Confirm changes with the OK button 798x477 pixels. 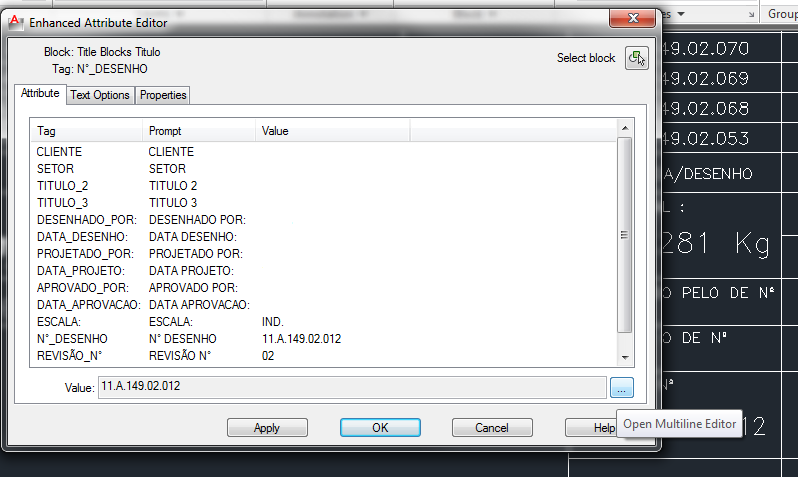point(380,428)
